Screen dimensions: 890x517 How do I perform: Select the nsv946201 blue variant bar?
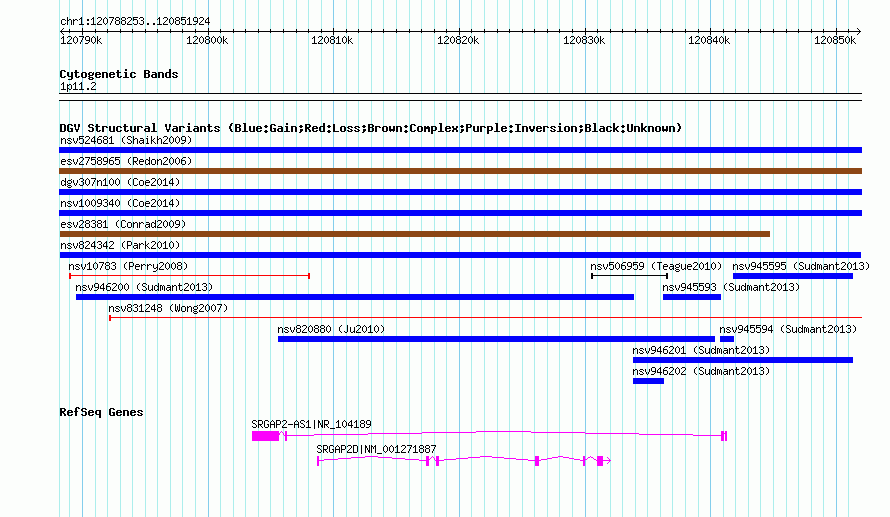pos(743,360)
